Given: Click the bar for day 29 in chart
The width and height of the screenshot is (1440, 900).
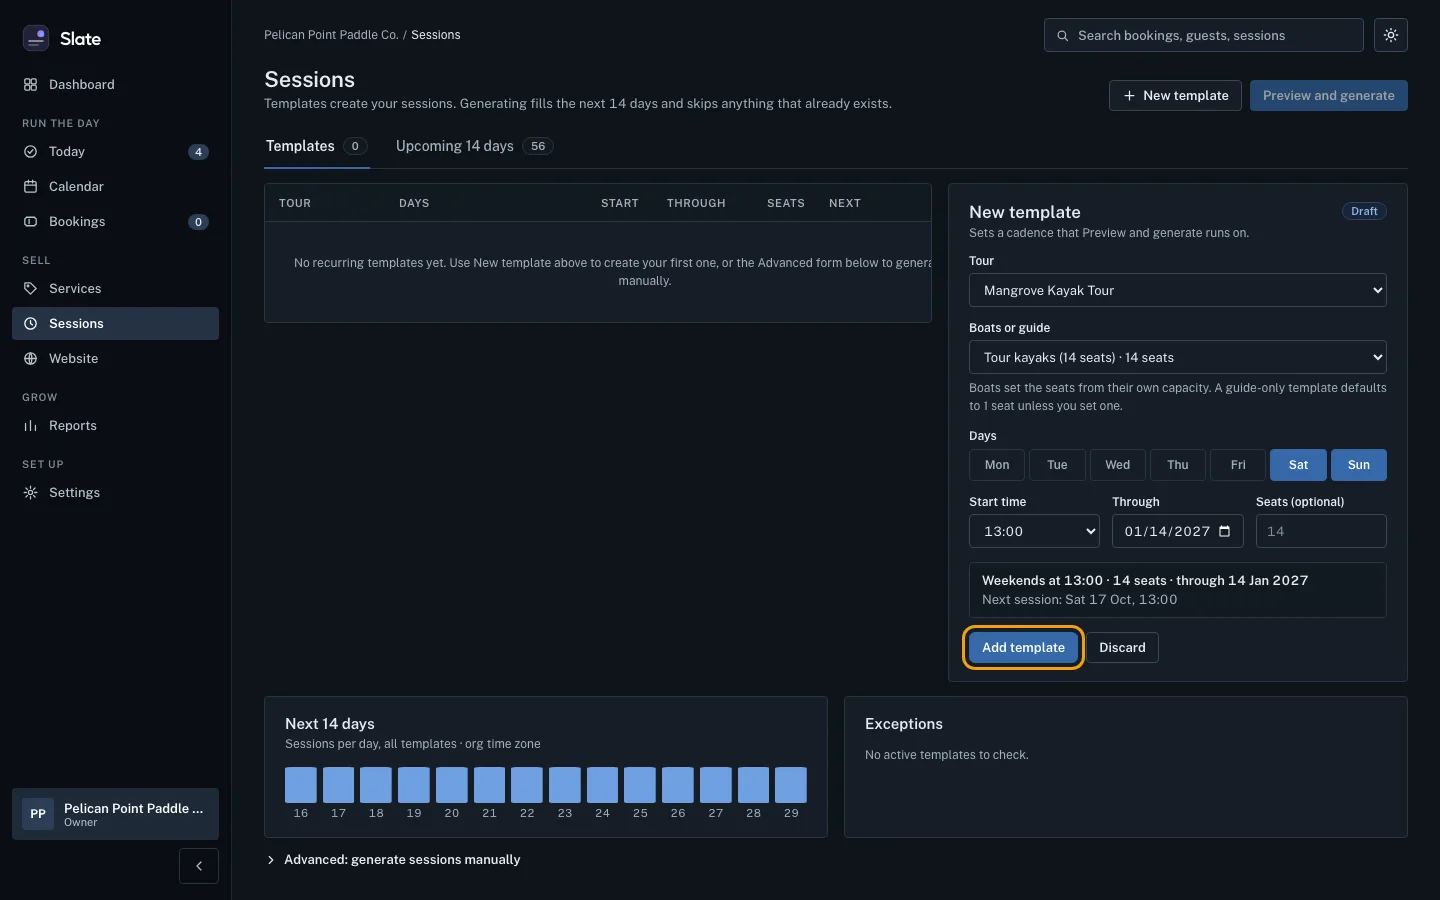Looking at the screenshot, I should coord(791,785).
